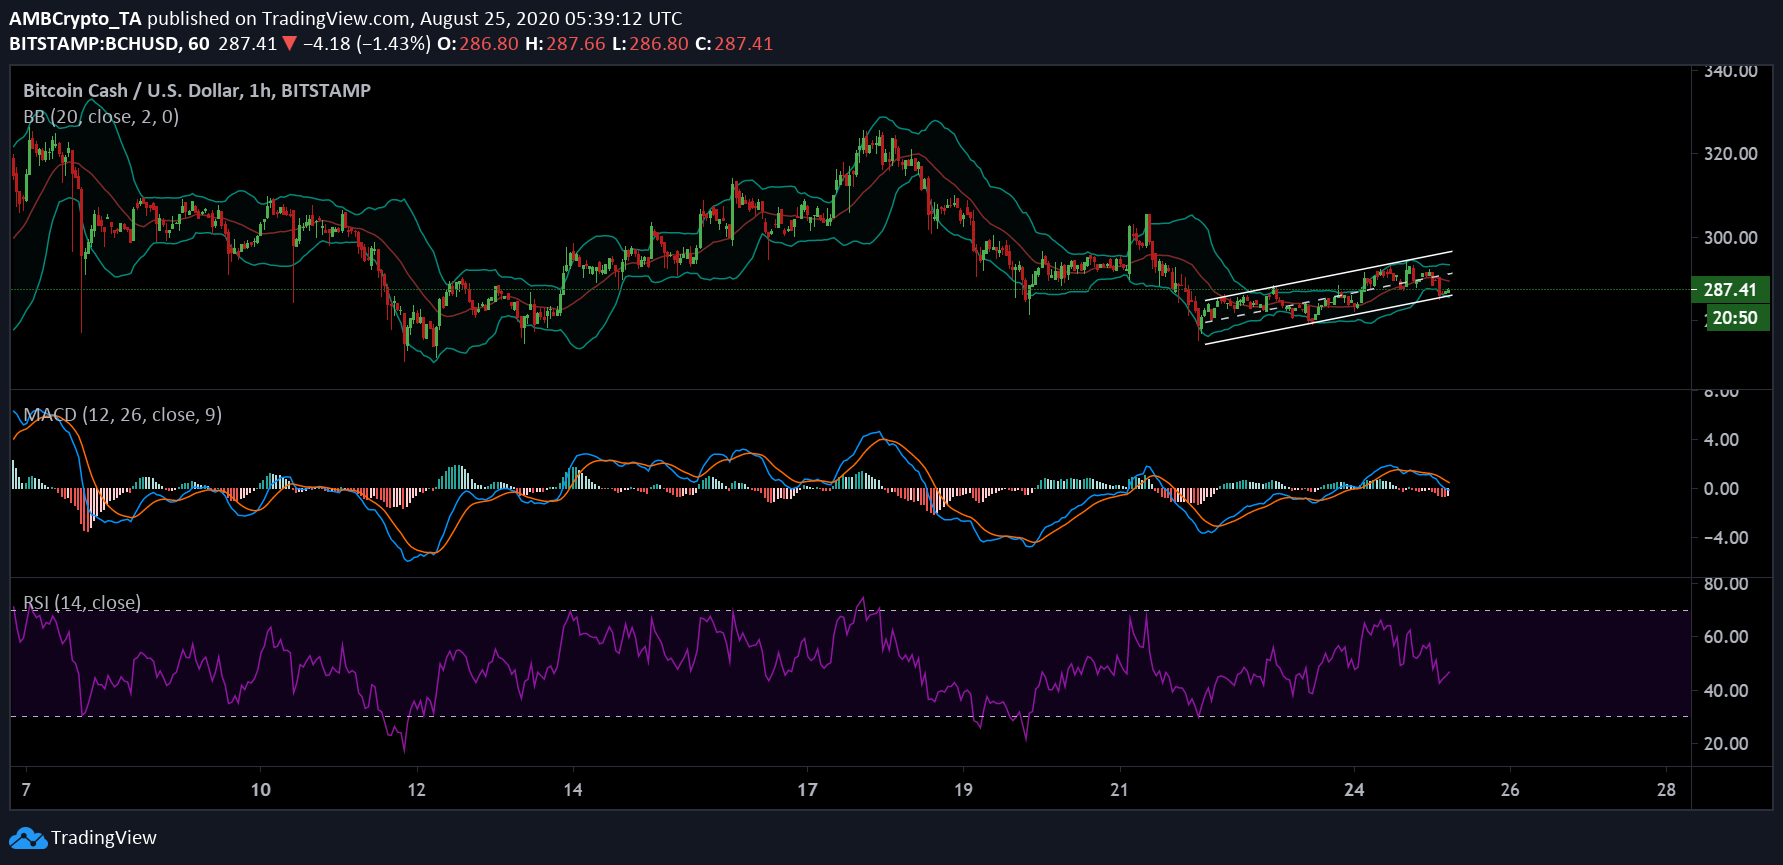This screenshot has width=1783, height=865.
Task: Open the RSI (14, close) indicator label
Action: pos(82,602)
